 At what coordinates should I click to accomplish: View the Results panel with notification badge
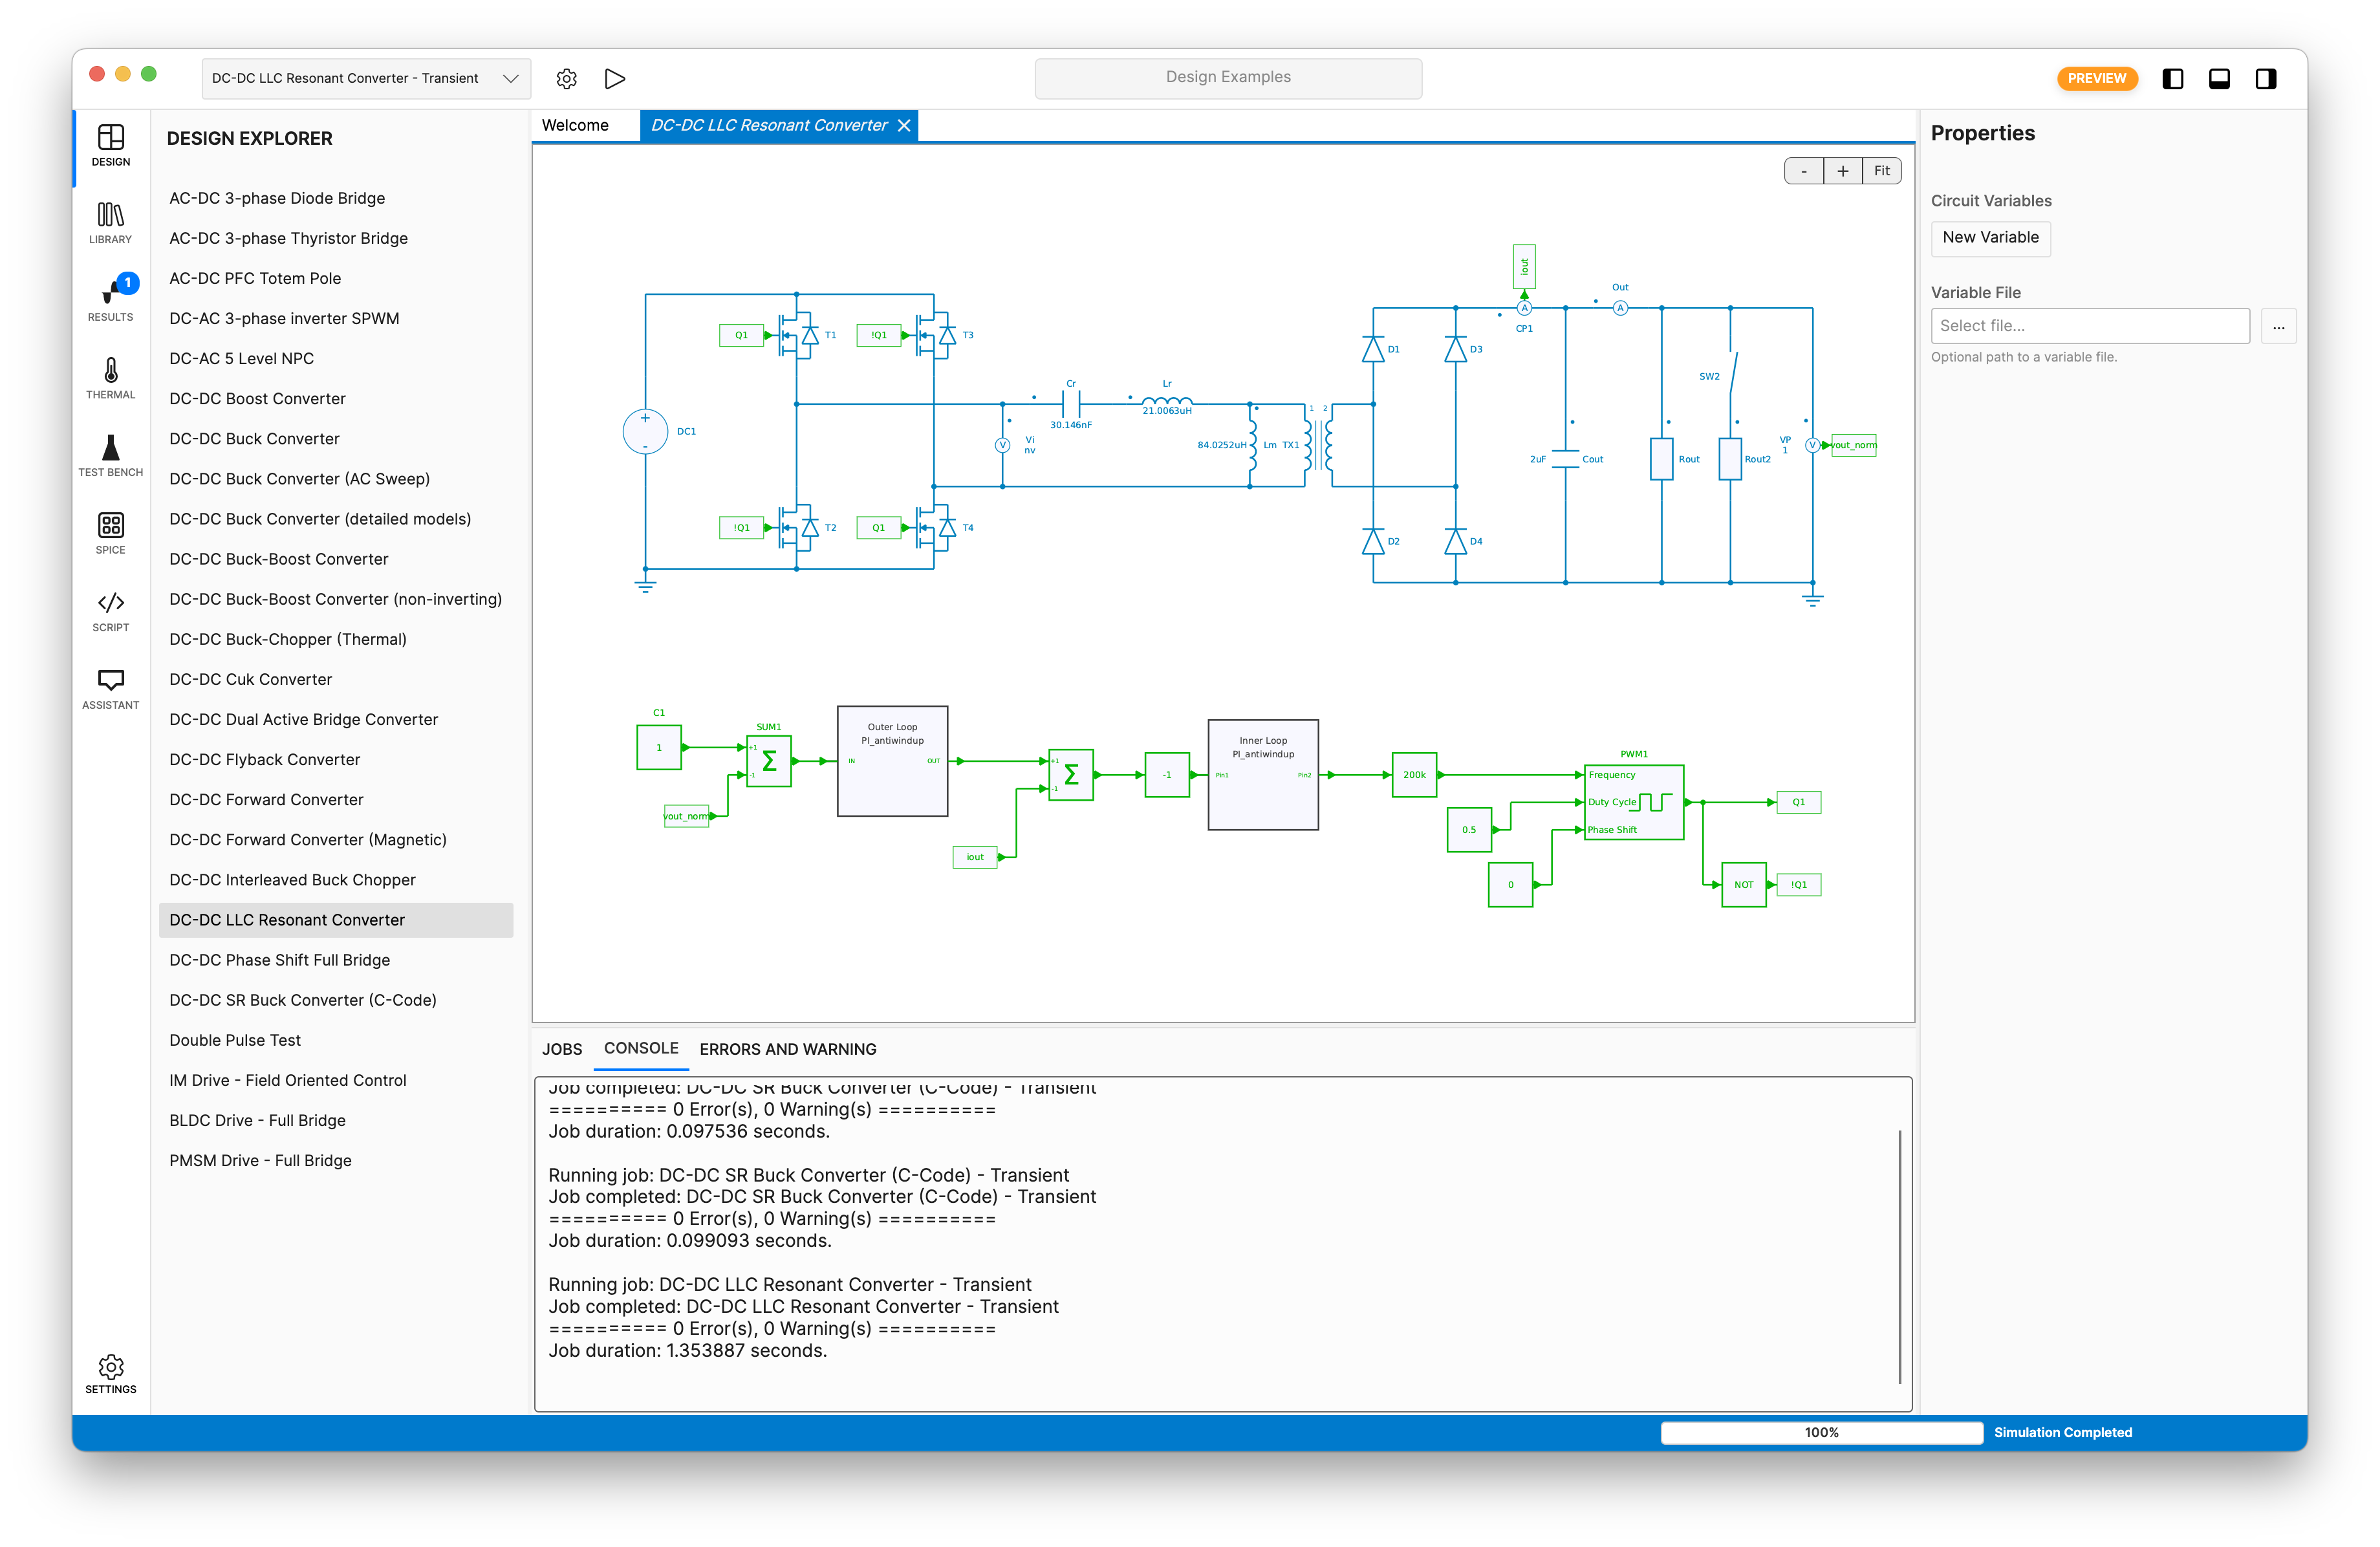click(x=110, y=298)
